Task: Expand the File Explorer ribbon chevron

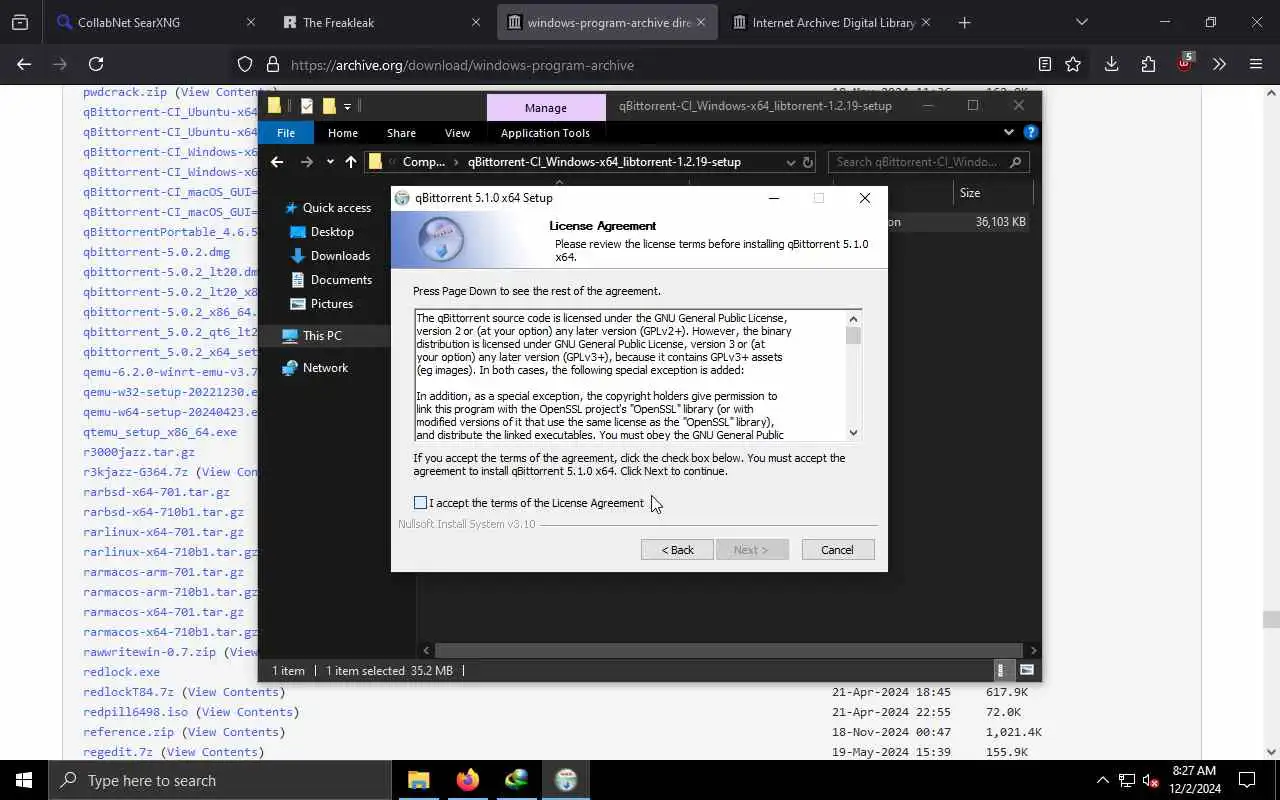Action: point(1008,132)
